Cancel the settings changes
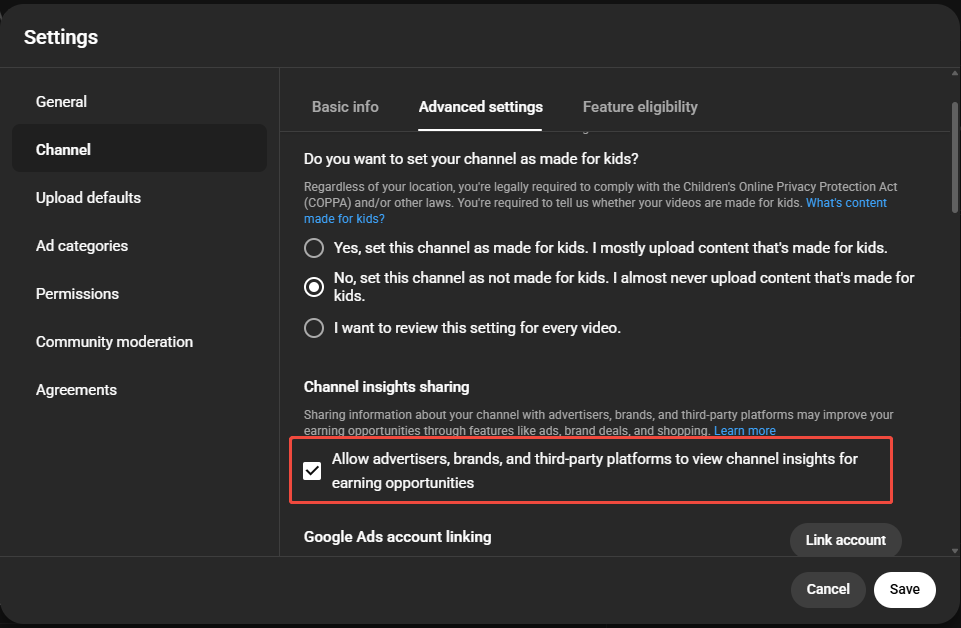Viewport: 961px width, 628px height. point(828,589)
